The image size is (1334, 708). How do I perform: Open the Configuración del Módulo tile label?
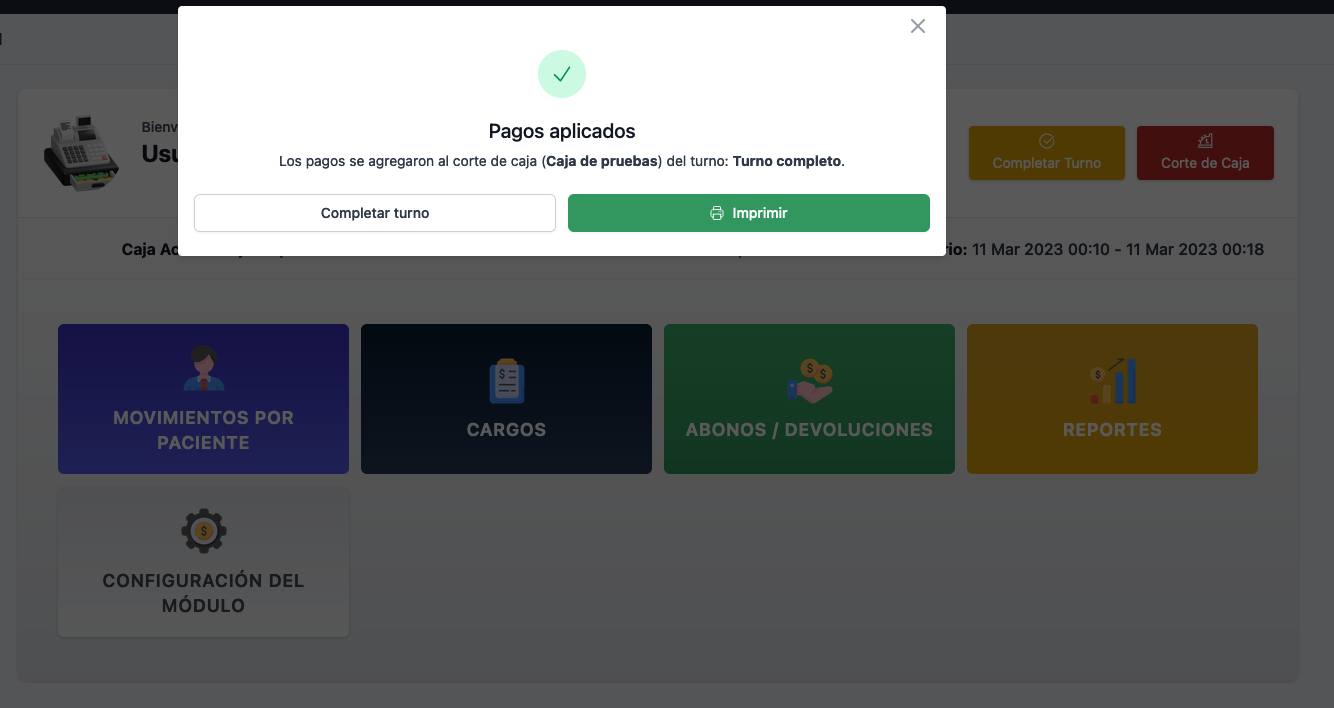coord(203,593)
